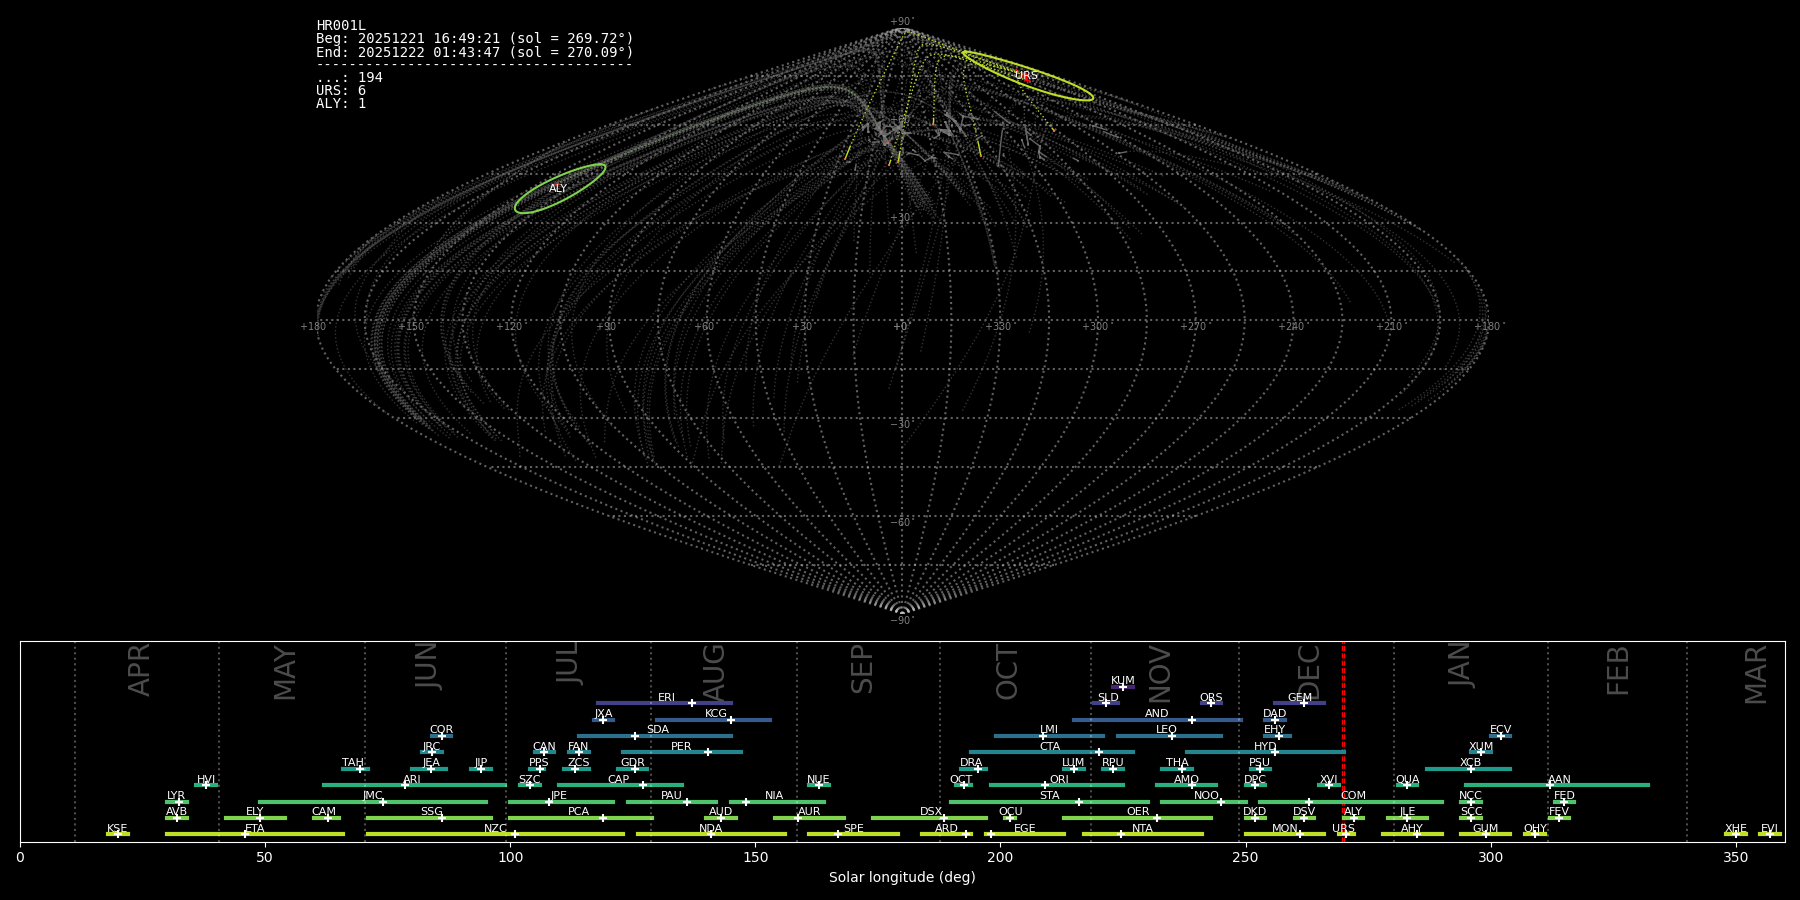
Task: Click the LYR peak marker cross
Action: pyautogui.click(x=179, y=802)
